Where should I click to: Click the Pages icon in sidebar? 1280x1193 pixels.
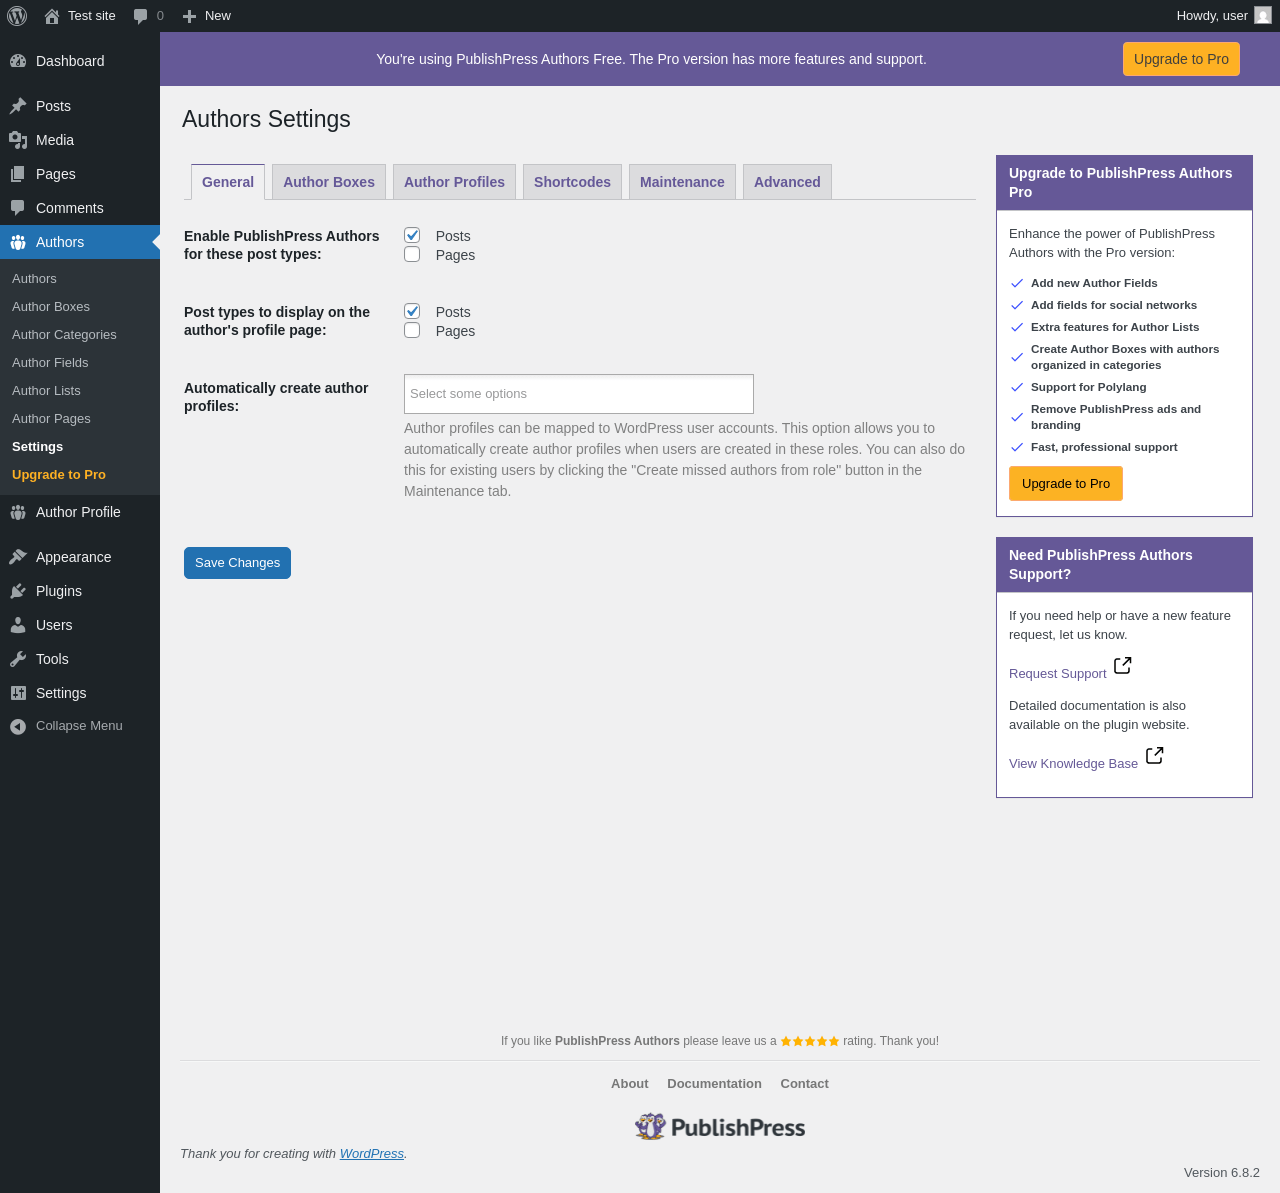click(18, 174)
